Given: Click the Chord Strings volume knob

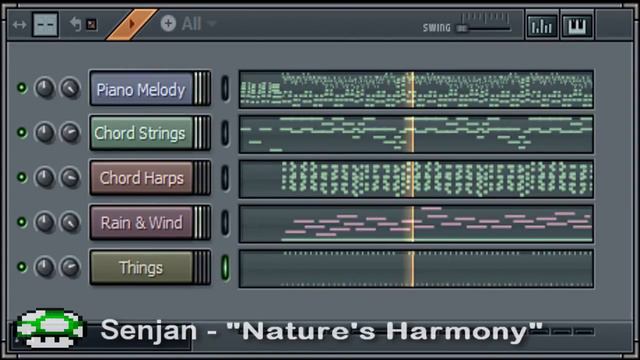Looking at the screenshot, I should [x=70, y=133].
